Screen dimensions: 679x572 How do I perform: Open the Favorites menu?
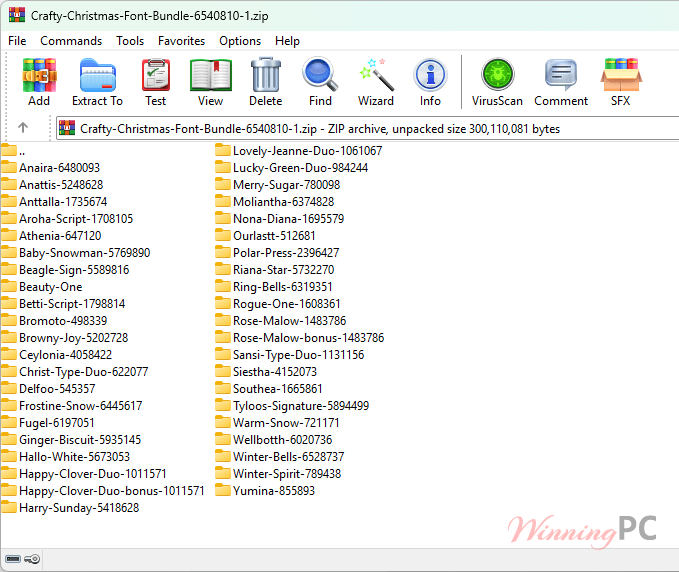point(181,41)
